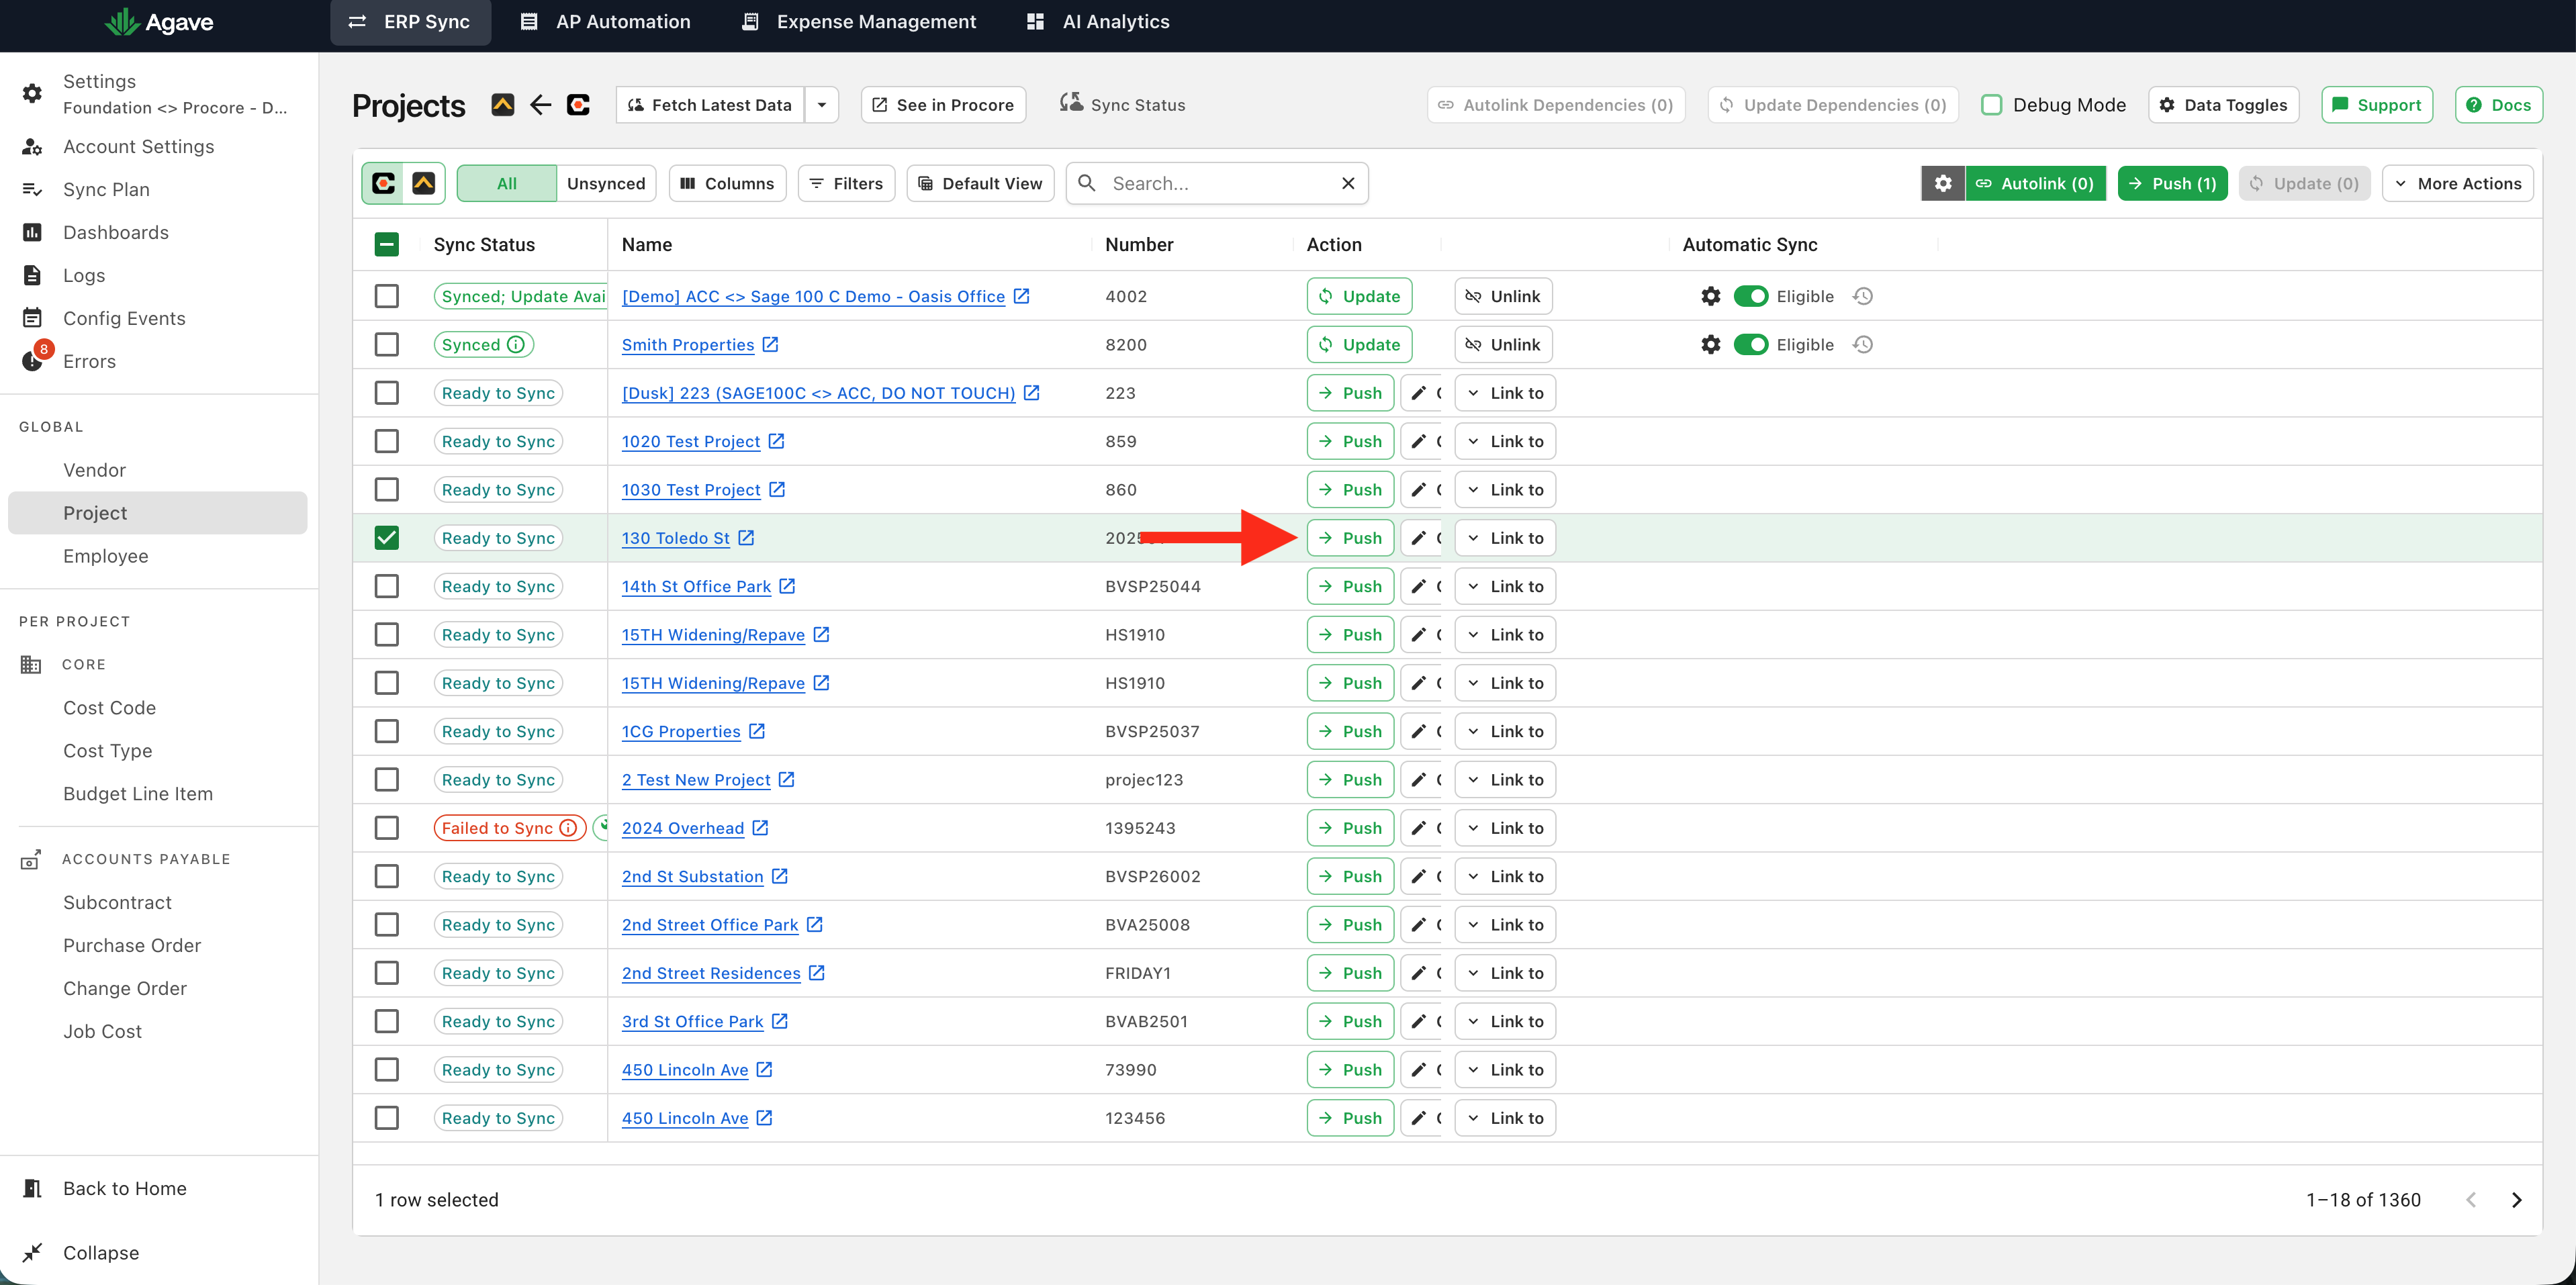The image size is (2576, 1285).
Task: Click the Foundation source toggle icon in table toolbar
Action: [x=424, y=183]
